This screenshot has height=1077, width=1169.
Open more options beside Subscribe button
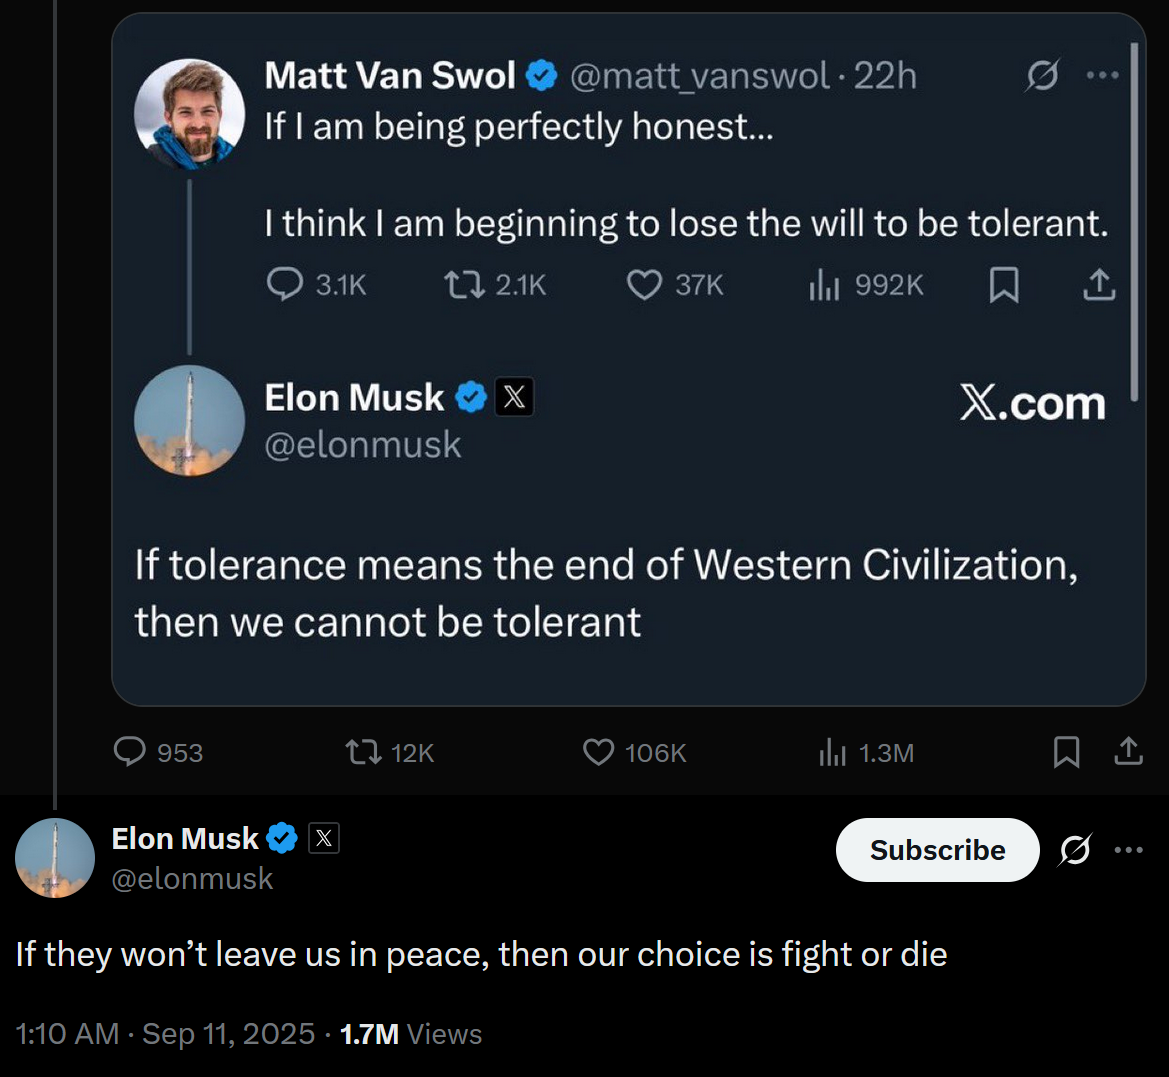[x=1128, y=850]
